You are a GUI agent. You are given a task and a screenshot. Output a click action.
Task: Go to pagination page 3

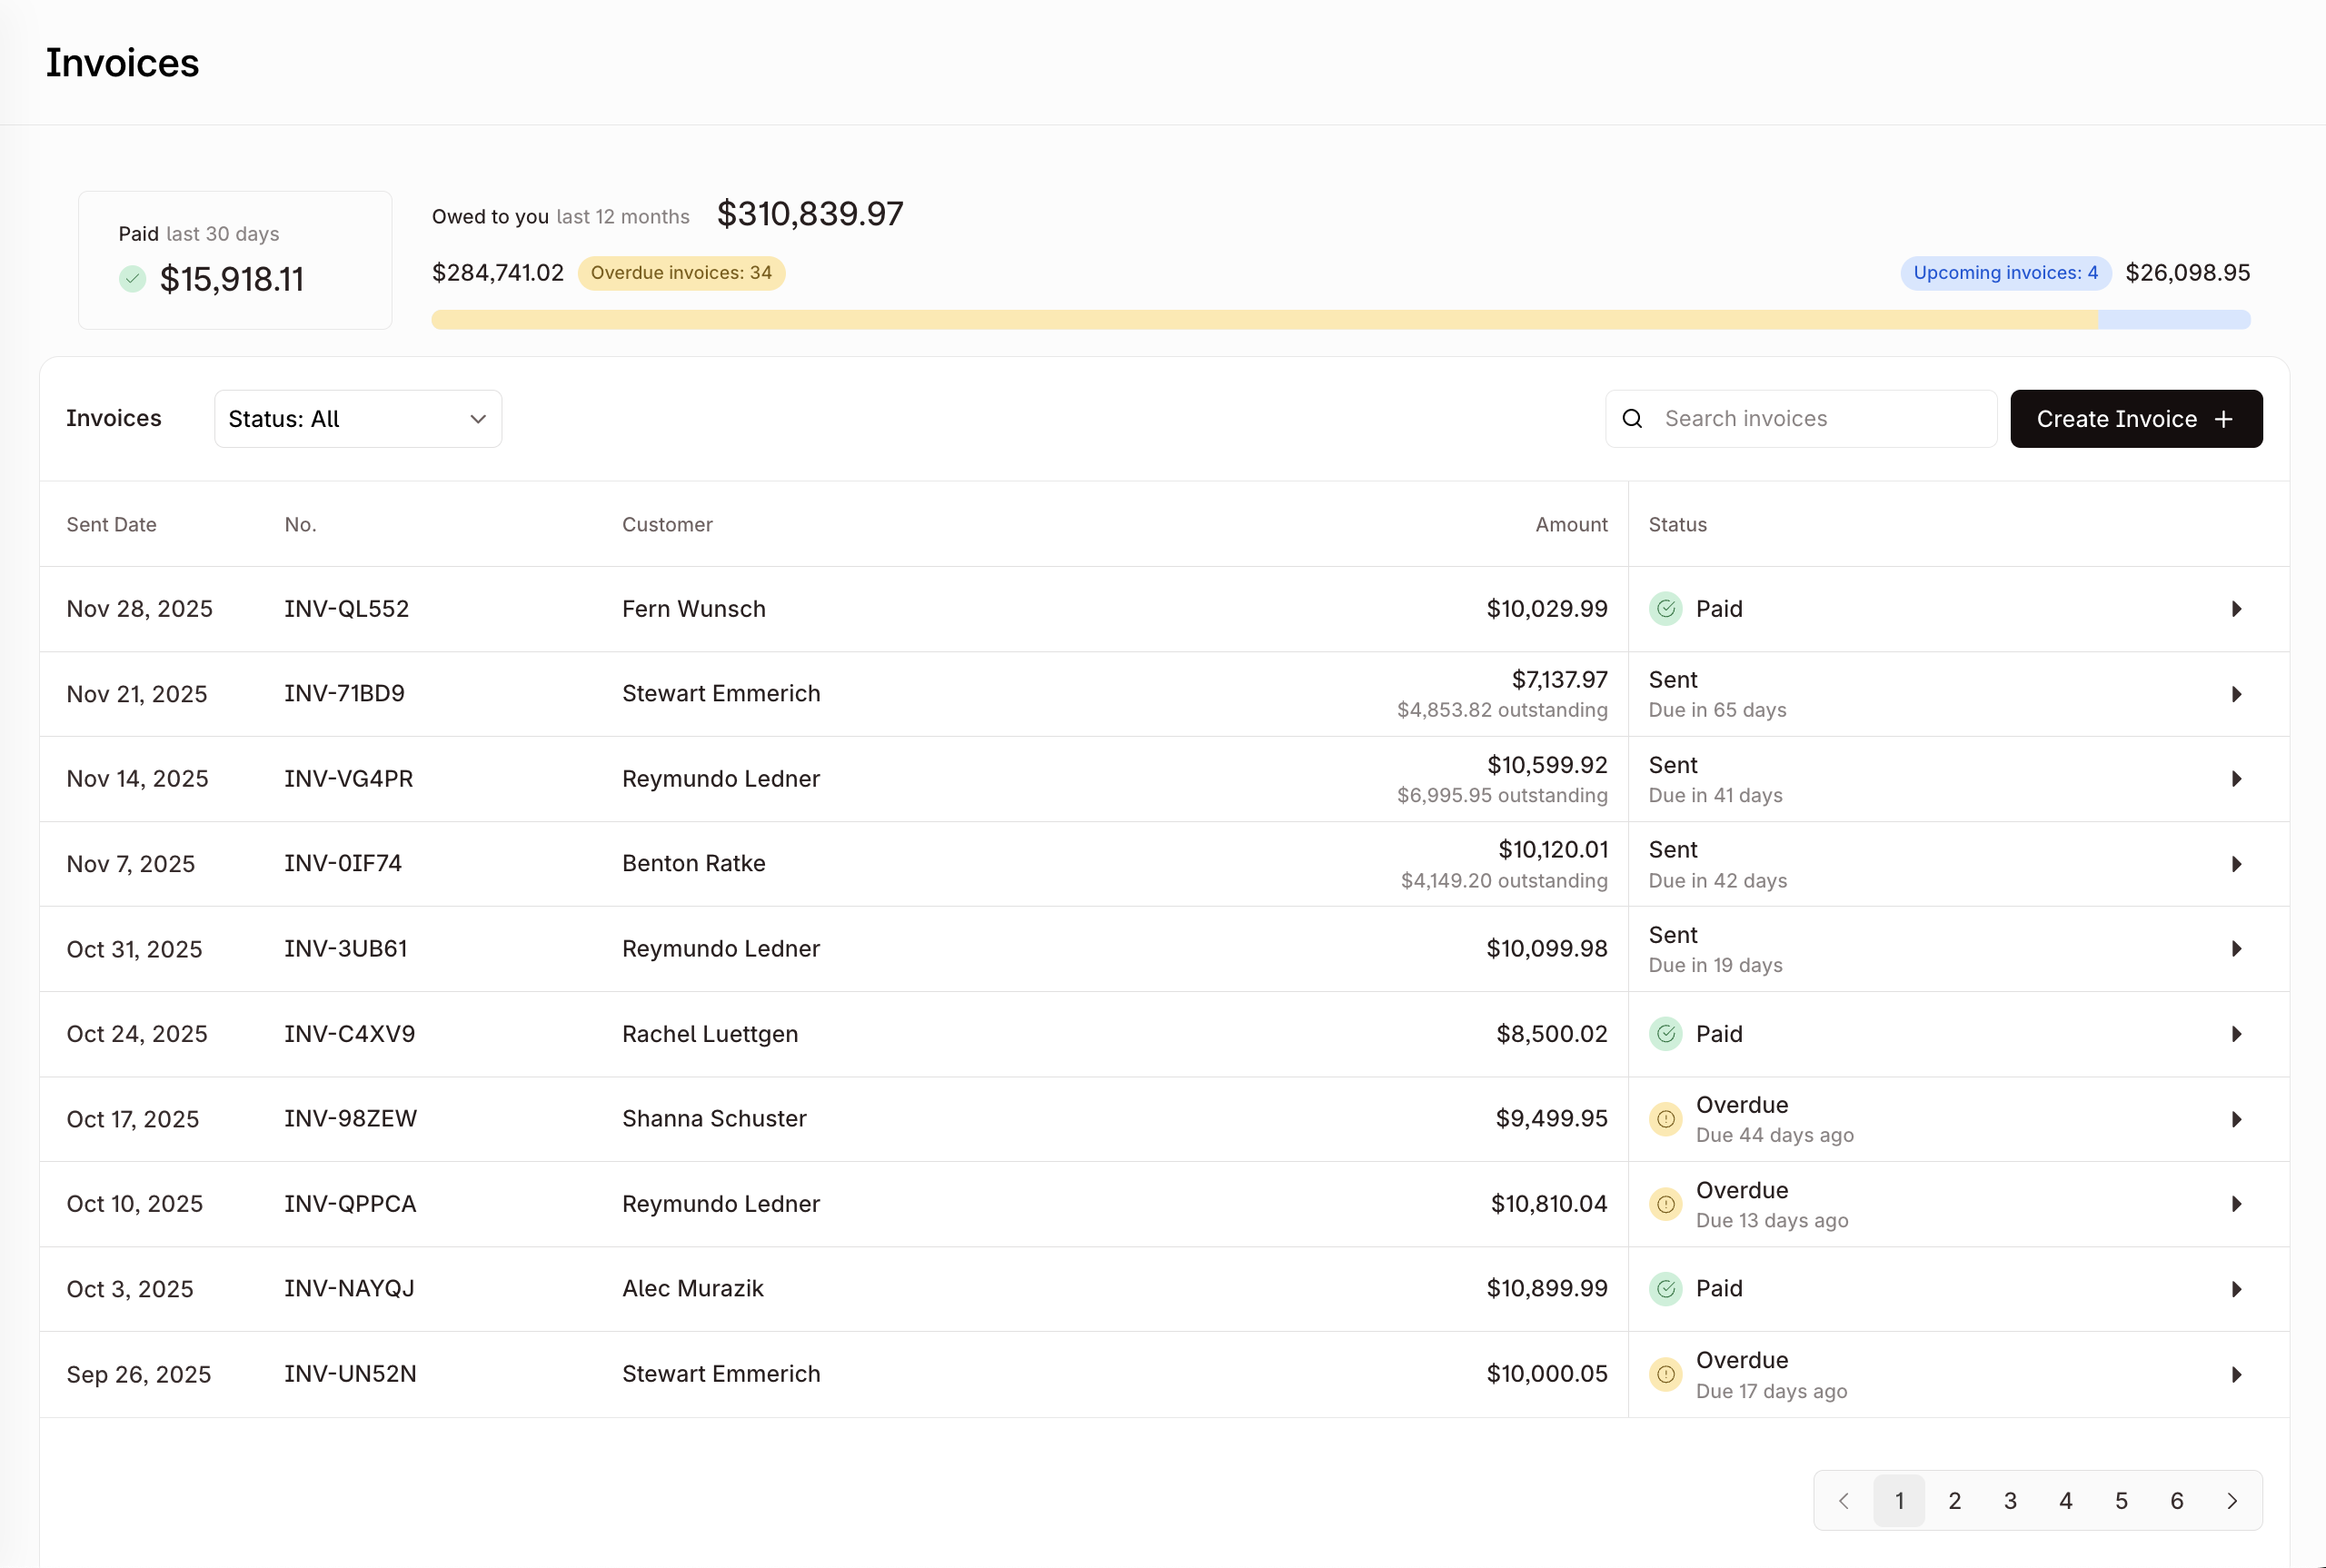[x=2011, y=1500]
